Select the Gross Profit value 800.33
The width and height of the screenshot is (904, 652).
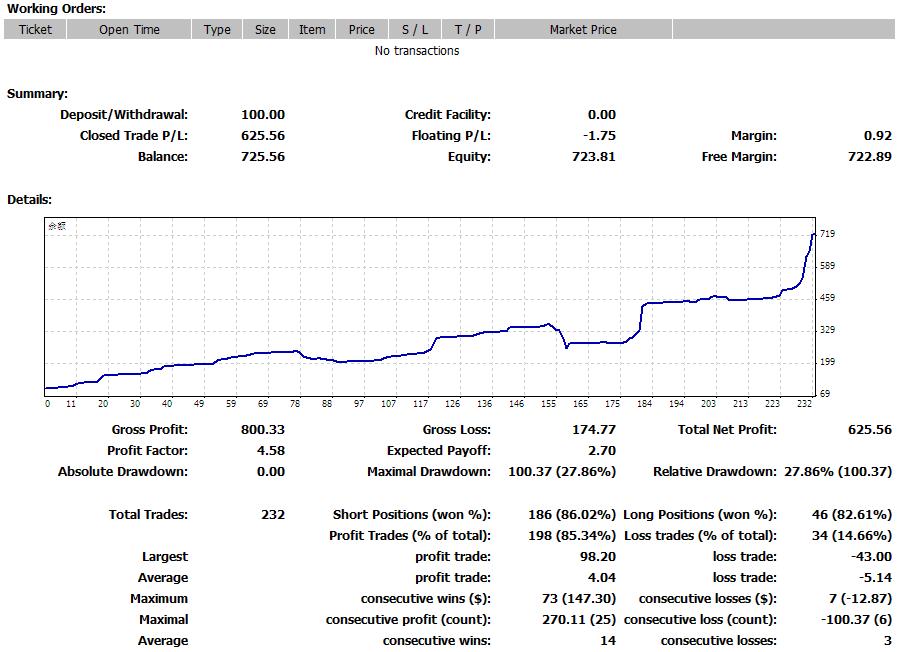[263, 430]
